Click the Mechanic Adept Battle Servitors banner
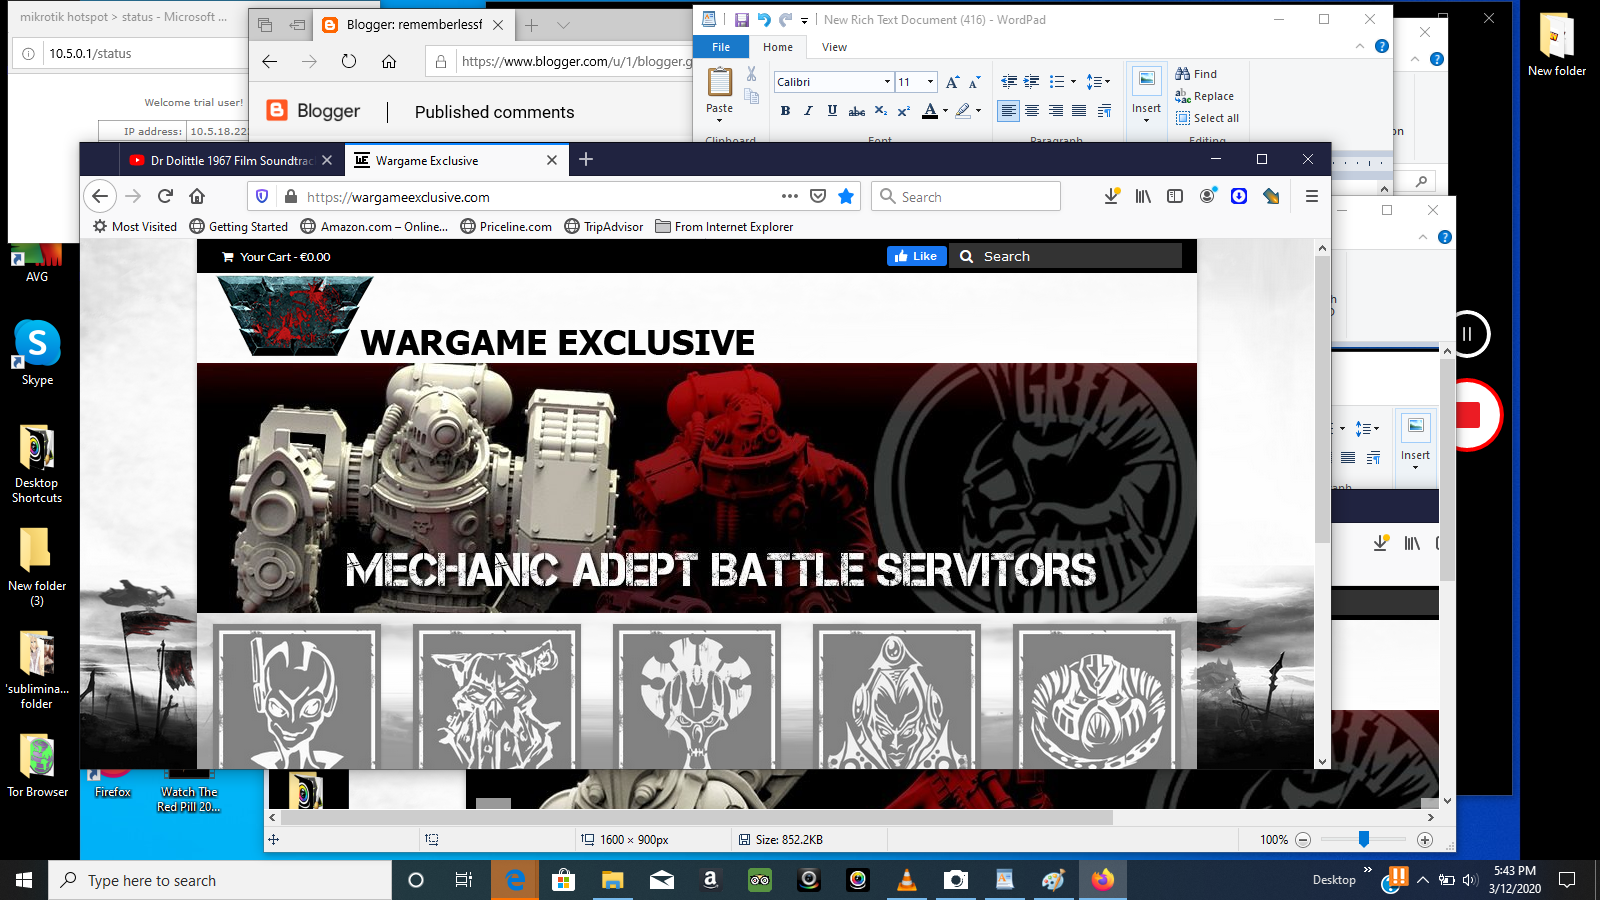 pos(697,488)
